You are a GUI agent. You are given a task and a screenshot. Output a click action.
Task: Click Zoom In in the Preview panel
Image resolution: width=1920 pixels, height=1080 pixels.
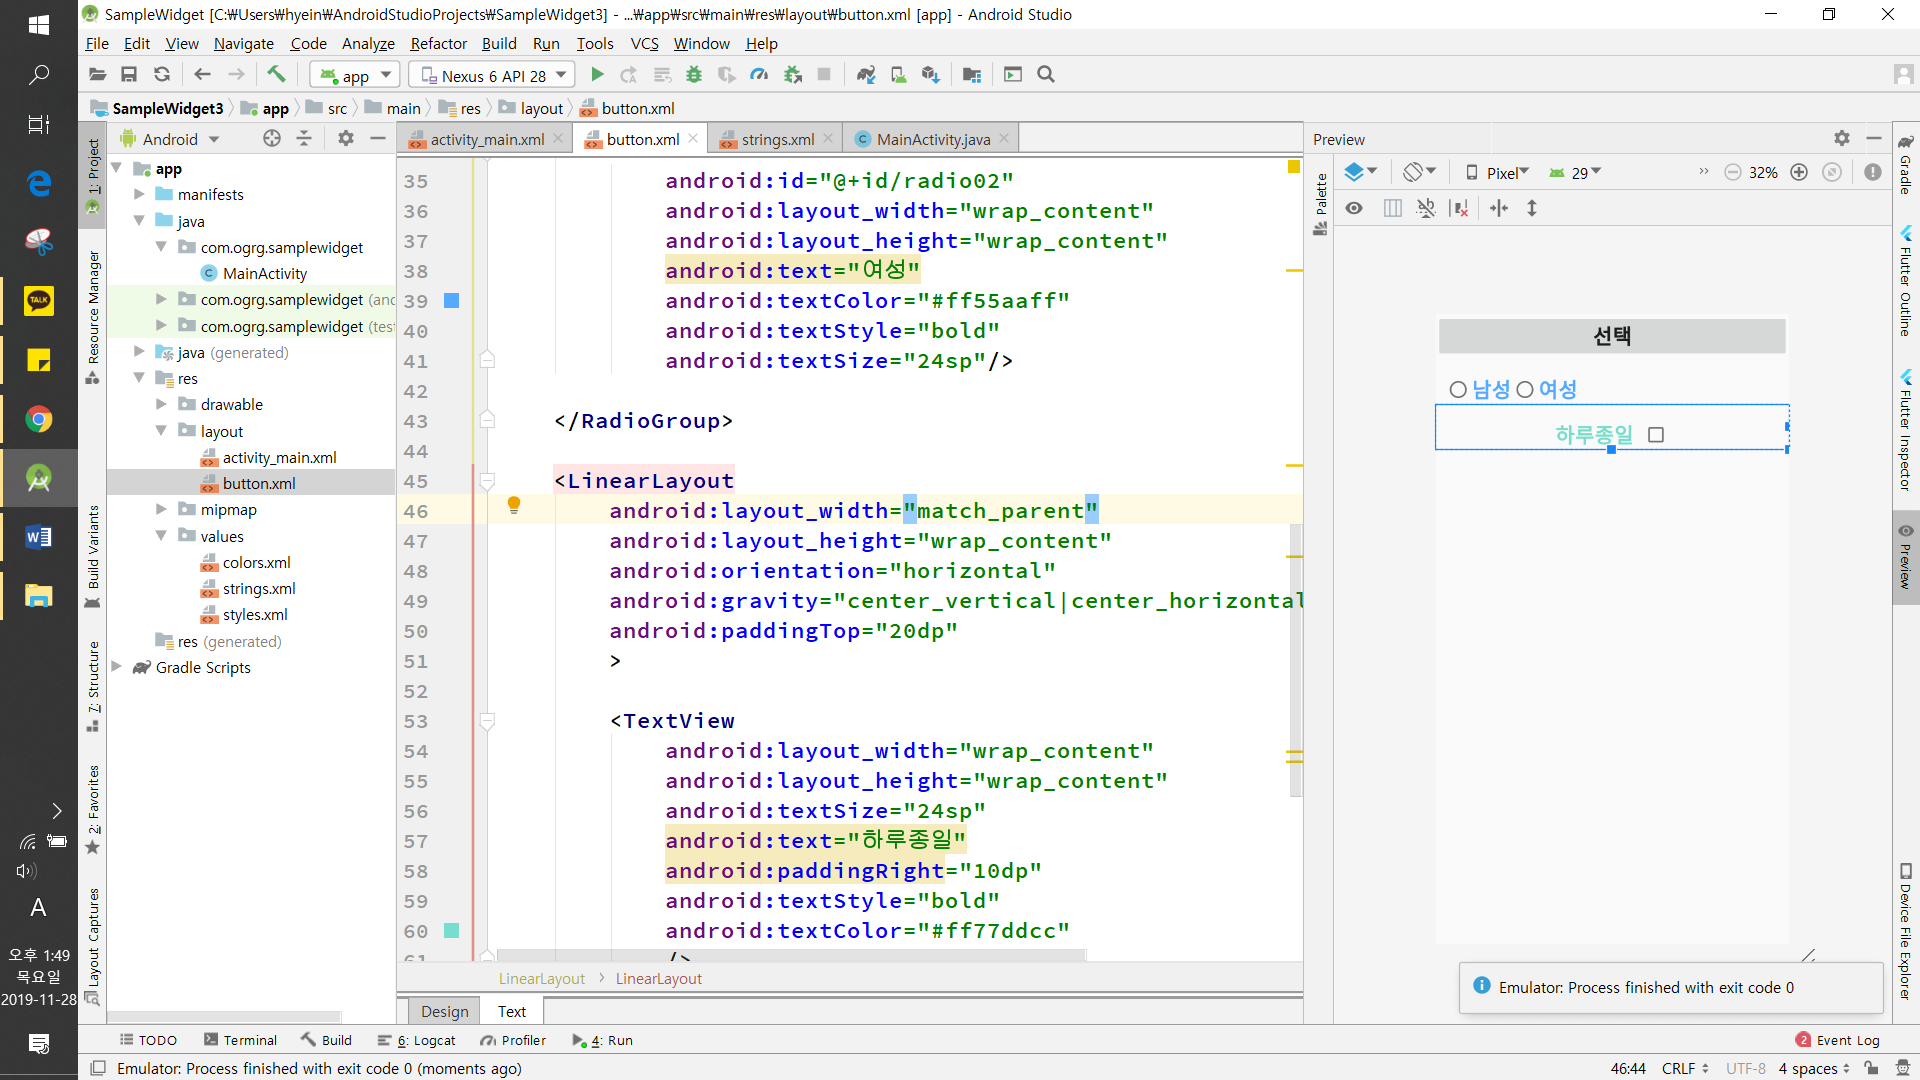(1799, 172)
